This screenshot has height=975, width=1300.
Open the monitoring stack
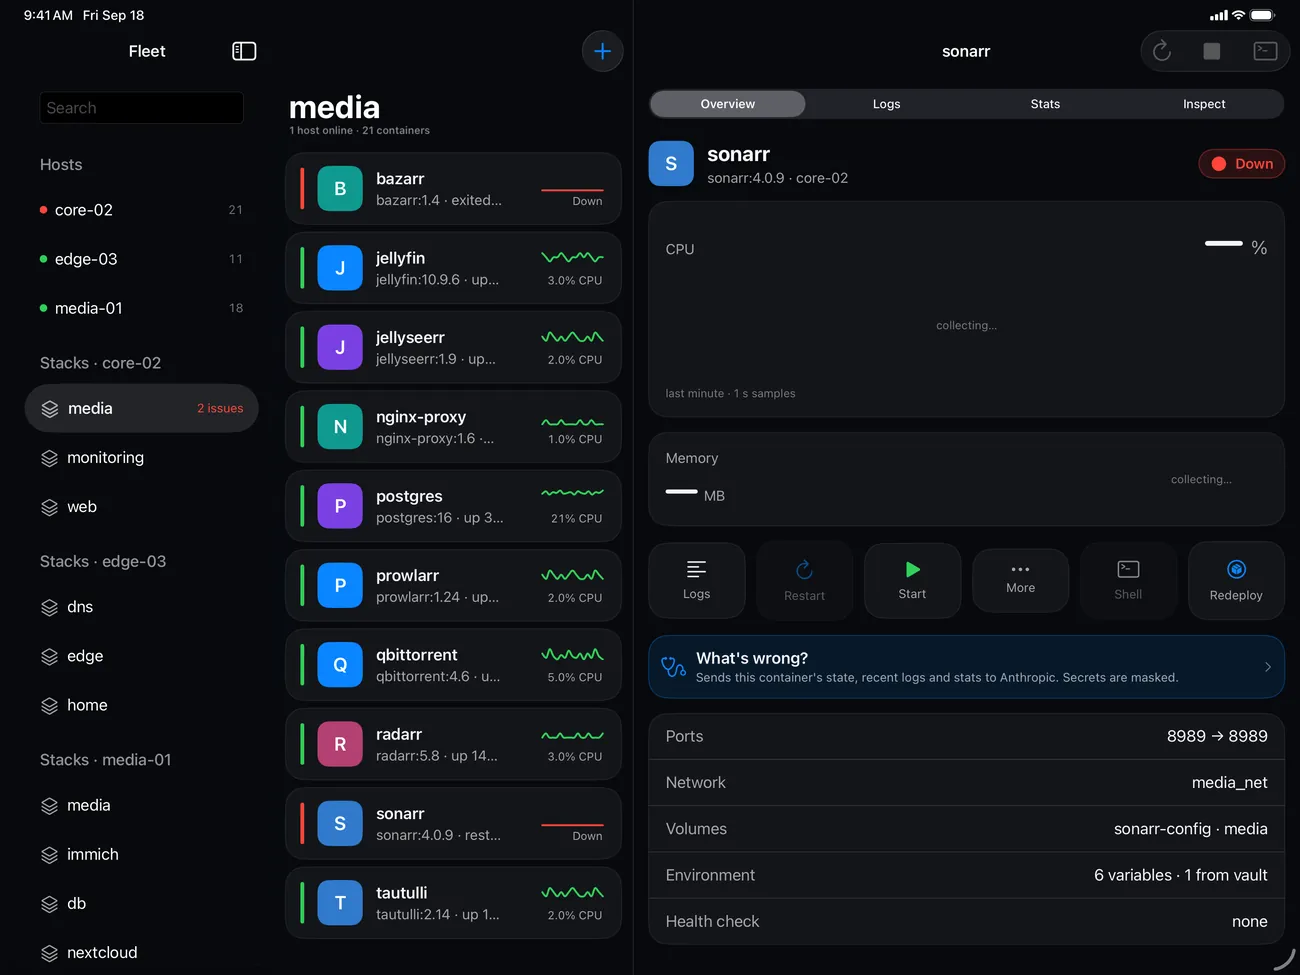tap(141, 458)
